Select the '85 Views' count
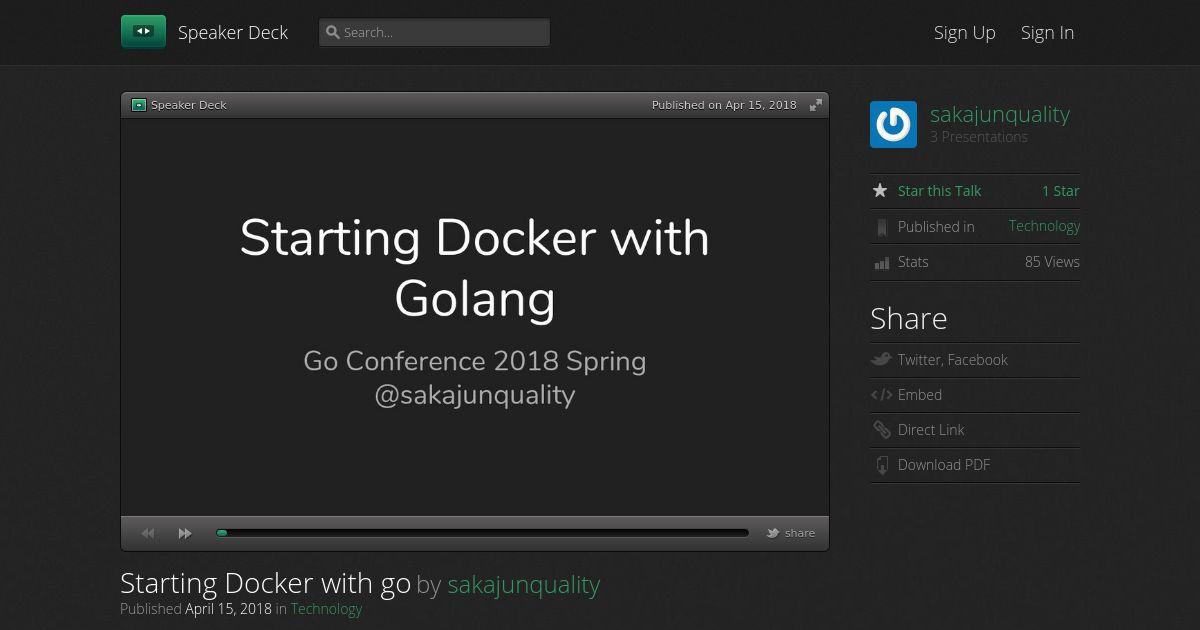Image resolution: width=1200 pixels, height=630 pixels. pos(1052,262)
